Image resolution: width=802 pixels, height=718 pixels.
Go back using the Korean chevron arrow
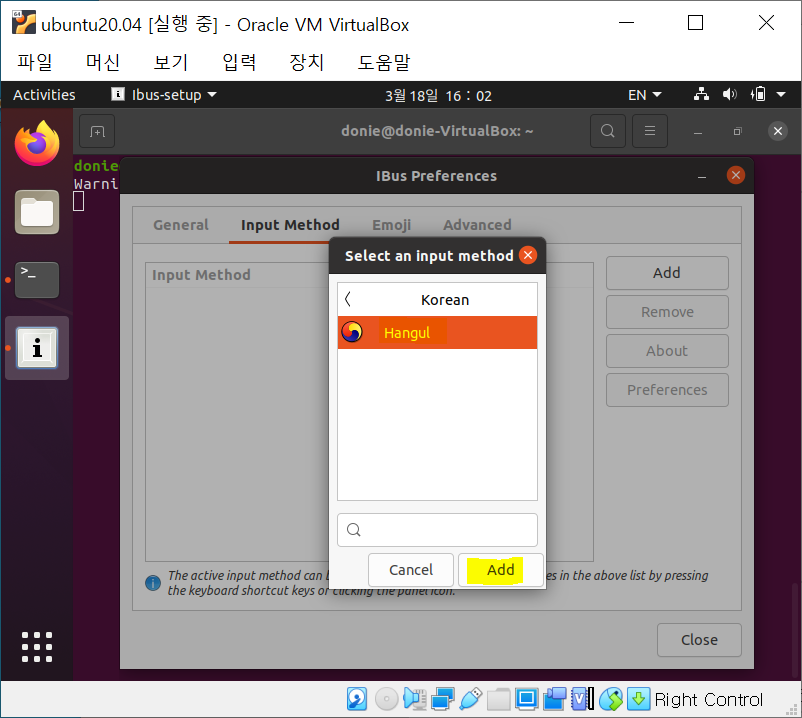tap(348, 299)
